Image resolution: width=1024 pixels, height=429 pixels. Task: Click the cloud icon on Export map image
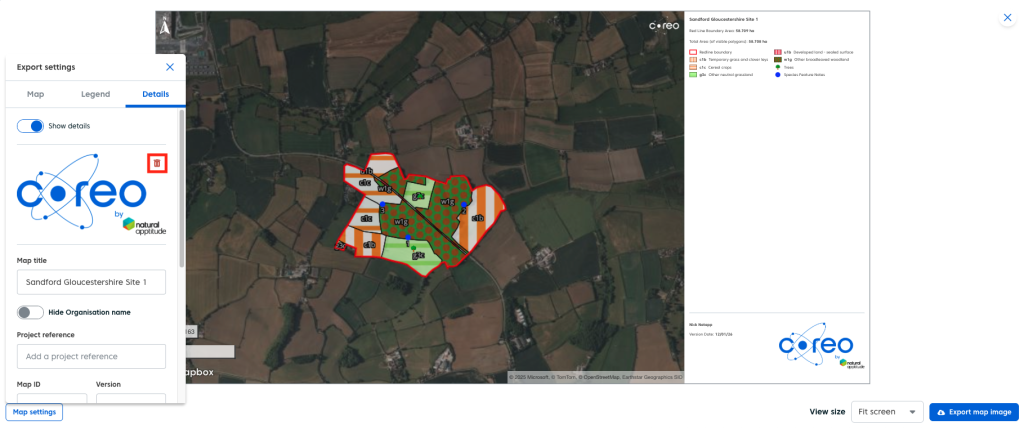pos(941,412)
